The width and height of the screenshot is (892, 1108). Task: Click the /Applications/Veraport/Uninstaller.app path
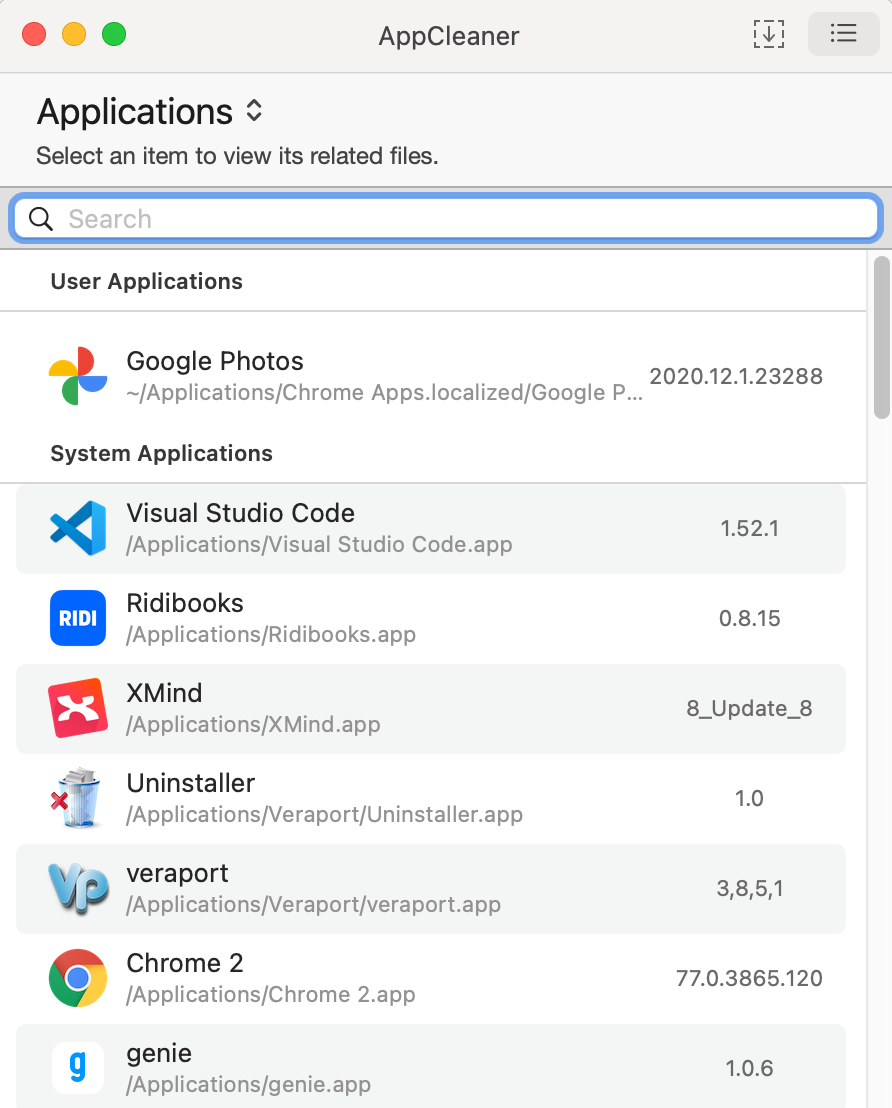(x=324, y=815)
